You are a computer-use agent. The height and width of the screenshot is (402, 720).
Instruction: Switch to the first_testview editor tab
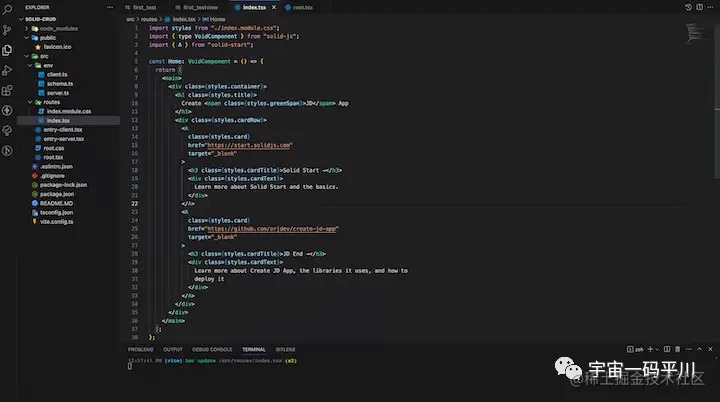(x=200, y=7)
